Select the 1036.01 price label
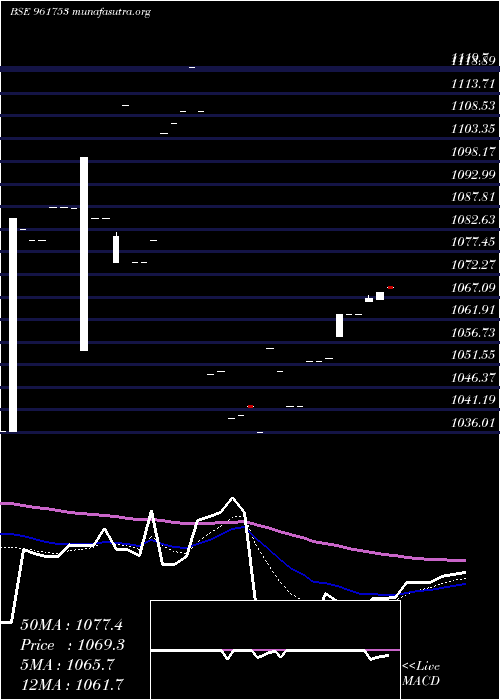Image resolution: width=500 pixels, height=700 pixels. (x=473, y=422)
